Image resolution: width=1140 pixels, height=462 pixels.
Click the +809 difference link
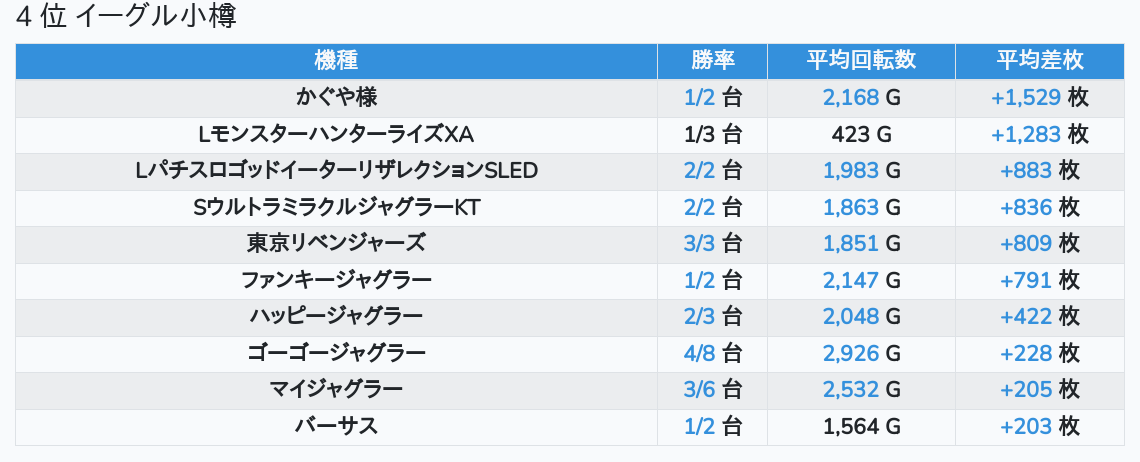pyautogui.click(x=1026, y=244)
